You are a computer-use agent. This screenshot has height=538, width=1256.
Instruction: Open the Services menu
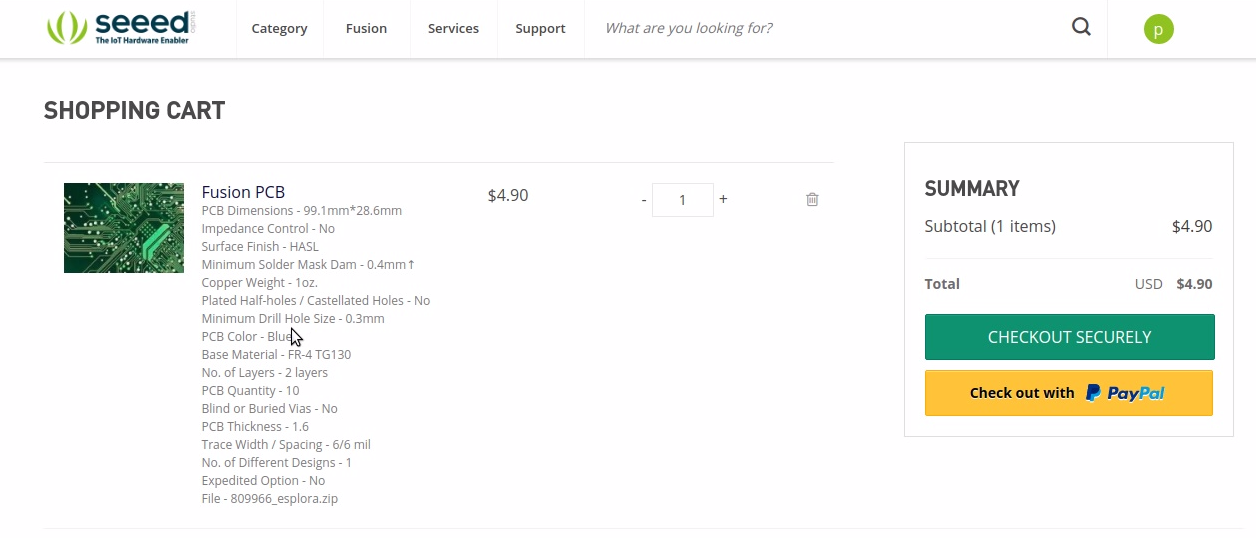[453, 28]
